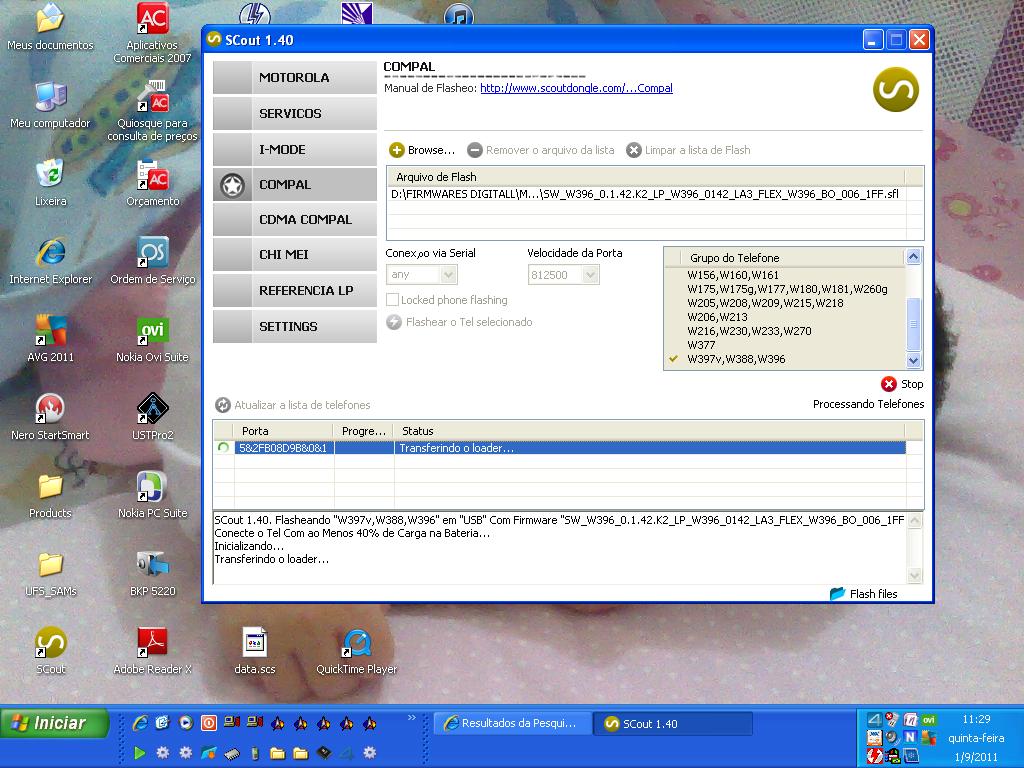Select the checked group W397v,W388,W396

click(x=736, y=359)
